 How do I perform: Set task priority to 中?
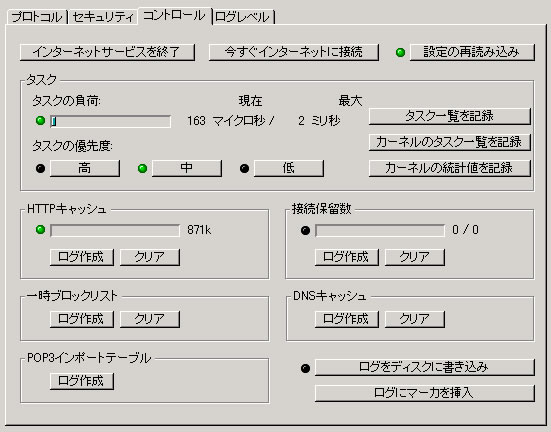coord(187,168)
